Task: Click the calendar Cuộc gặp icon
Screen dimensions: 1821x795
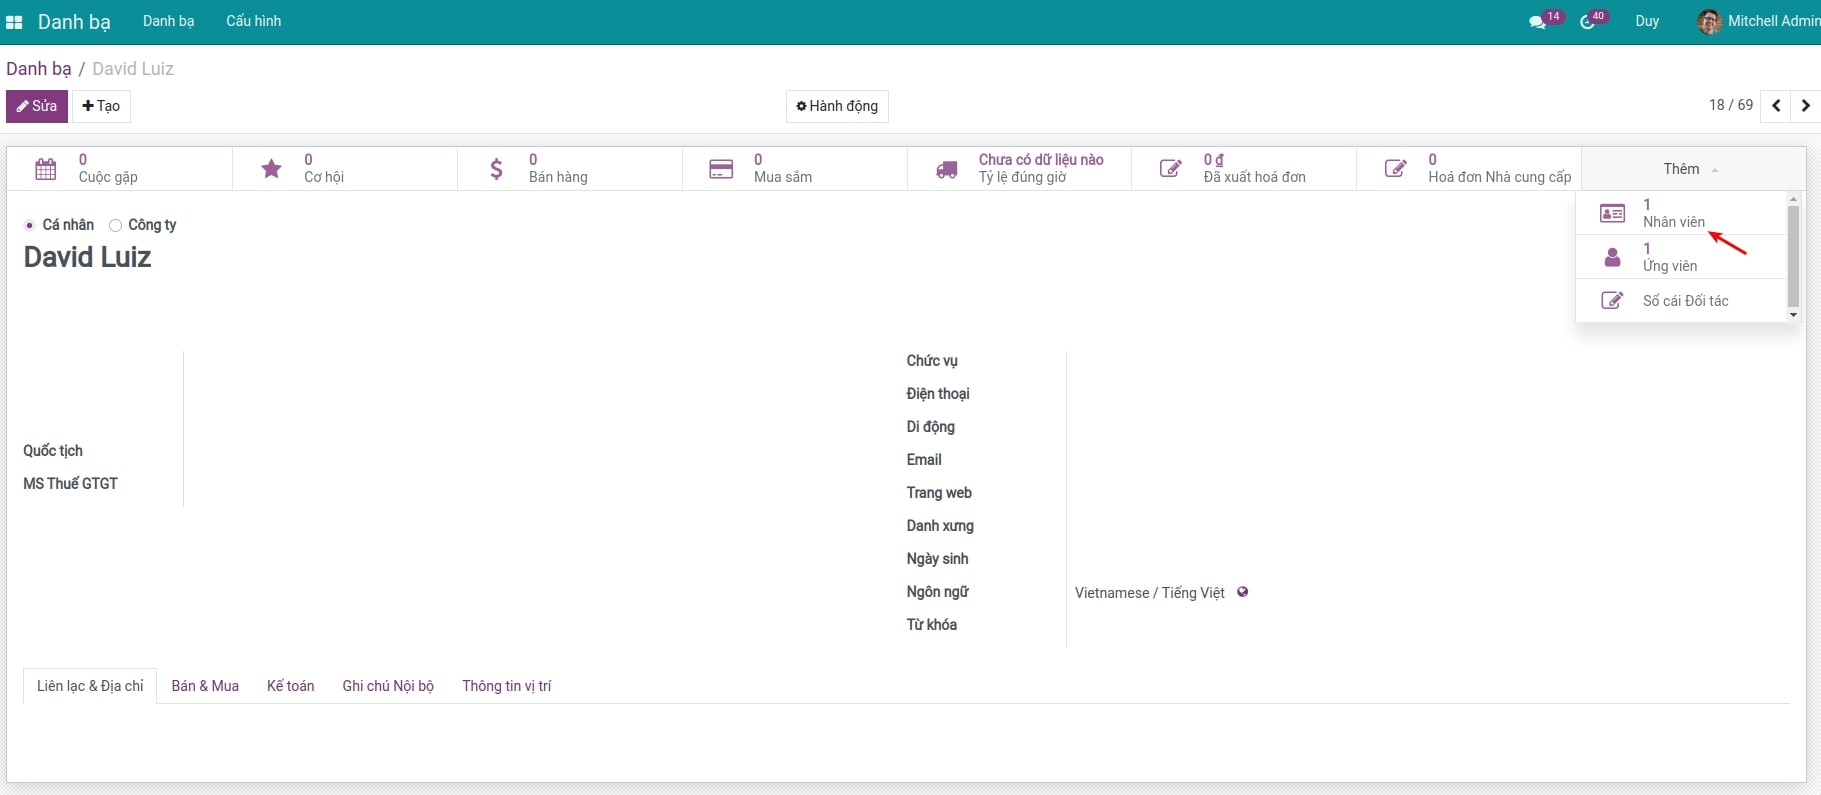Action: click(46, 169)
